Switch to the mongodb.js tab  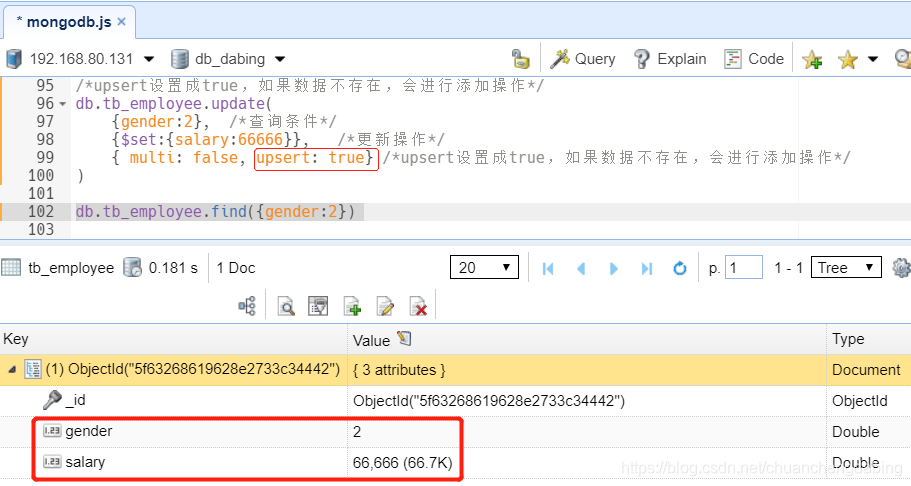point(69,22)
